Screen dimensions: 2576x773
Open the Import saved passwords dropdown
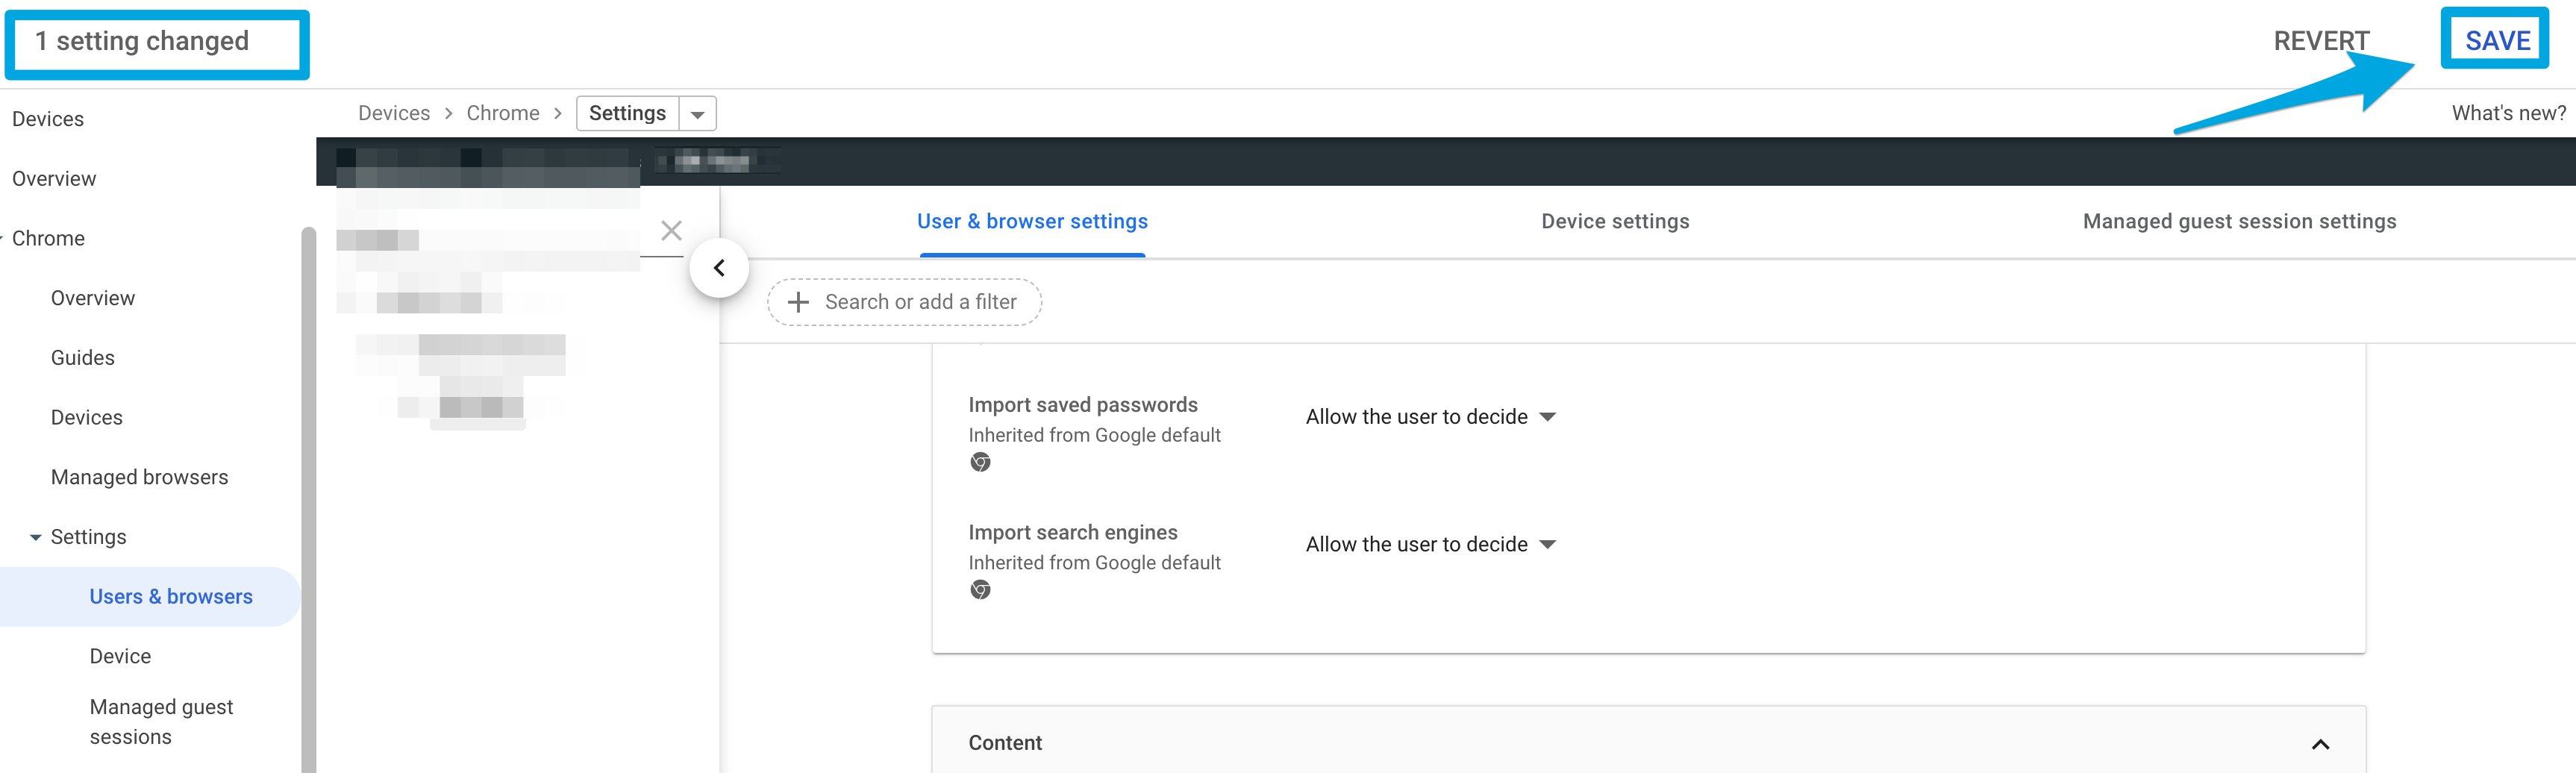click(1431, 417)
